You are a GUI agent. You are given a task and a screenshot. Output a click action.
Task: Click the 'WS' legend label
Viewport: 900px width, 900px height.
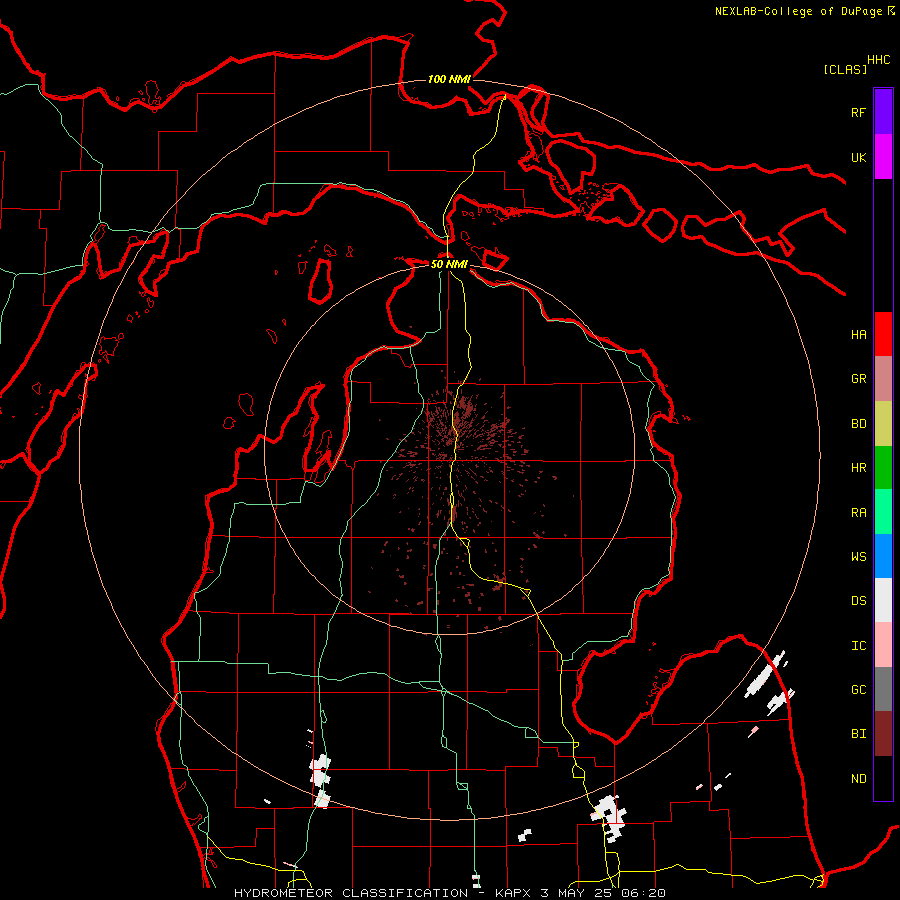[858, 557]
